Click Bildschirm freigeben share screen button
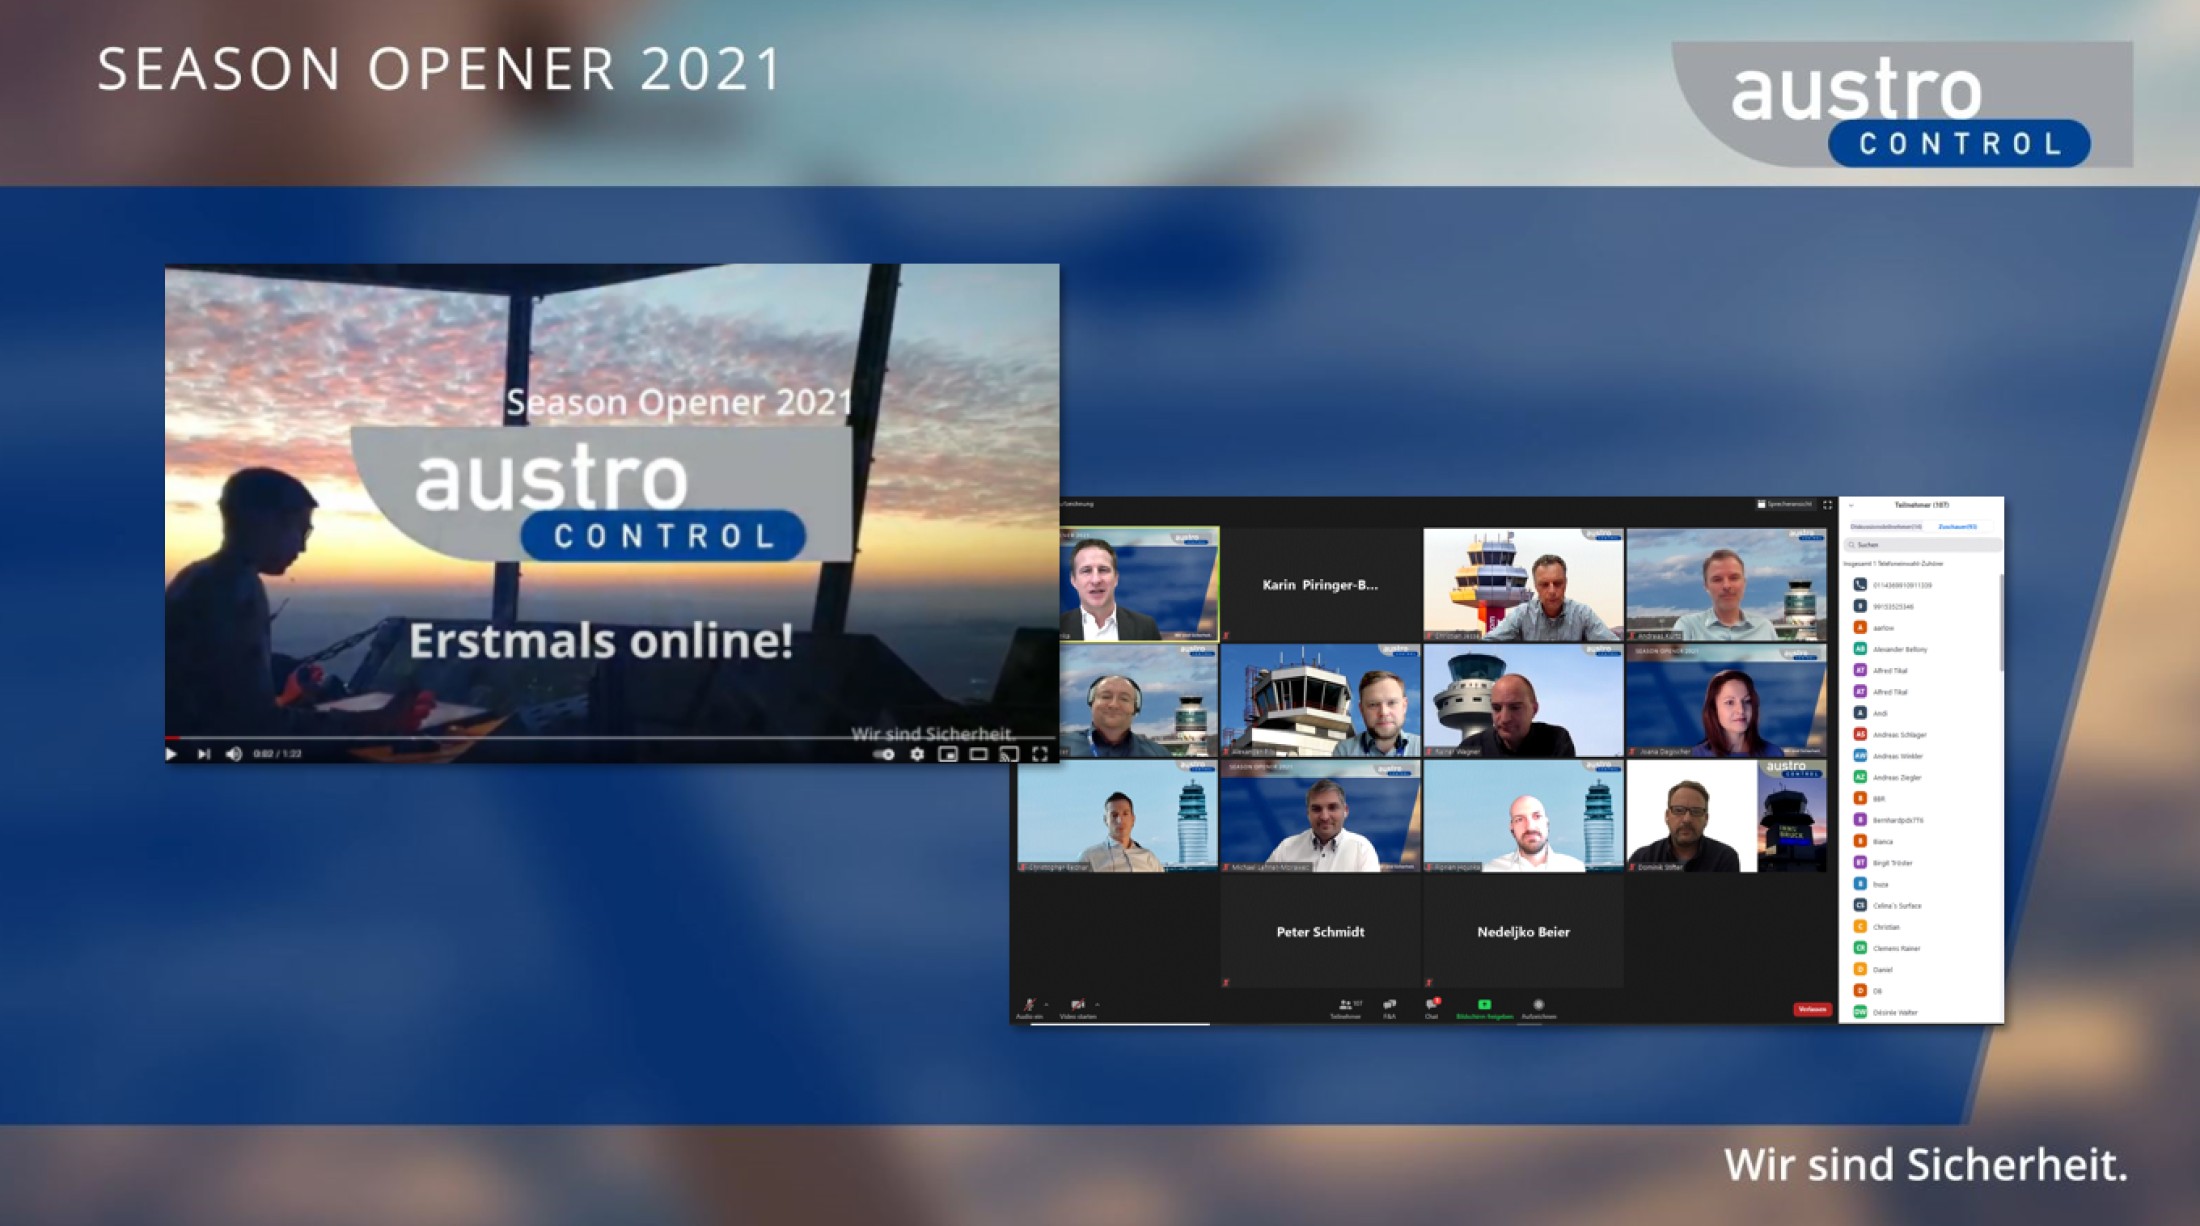Screen dimensions: 2200x1226 [x=1484, y=1009]
